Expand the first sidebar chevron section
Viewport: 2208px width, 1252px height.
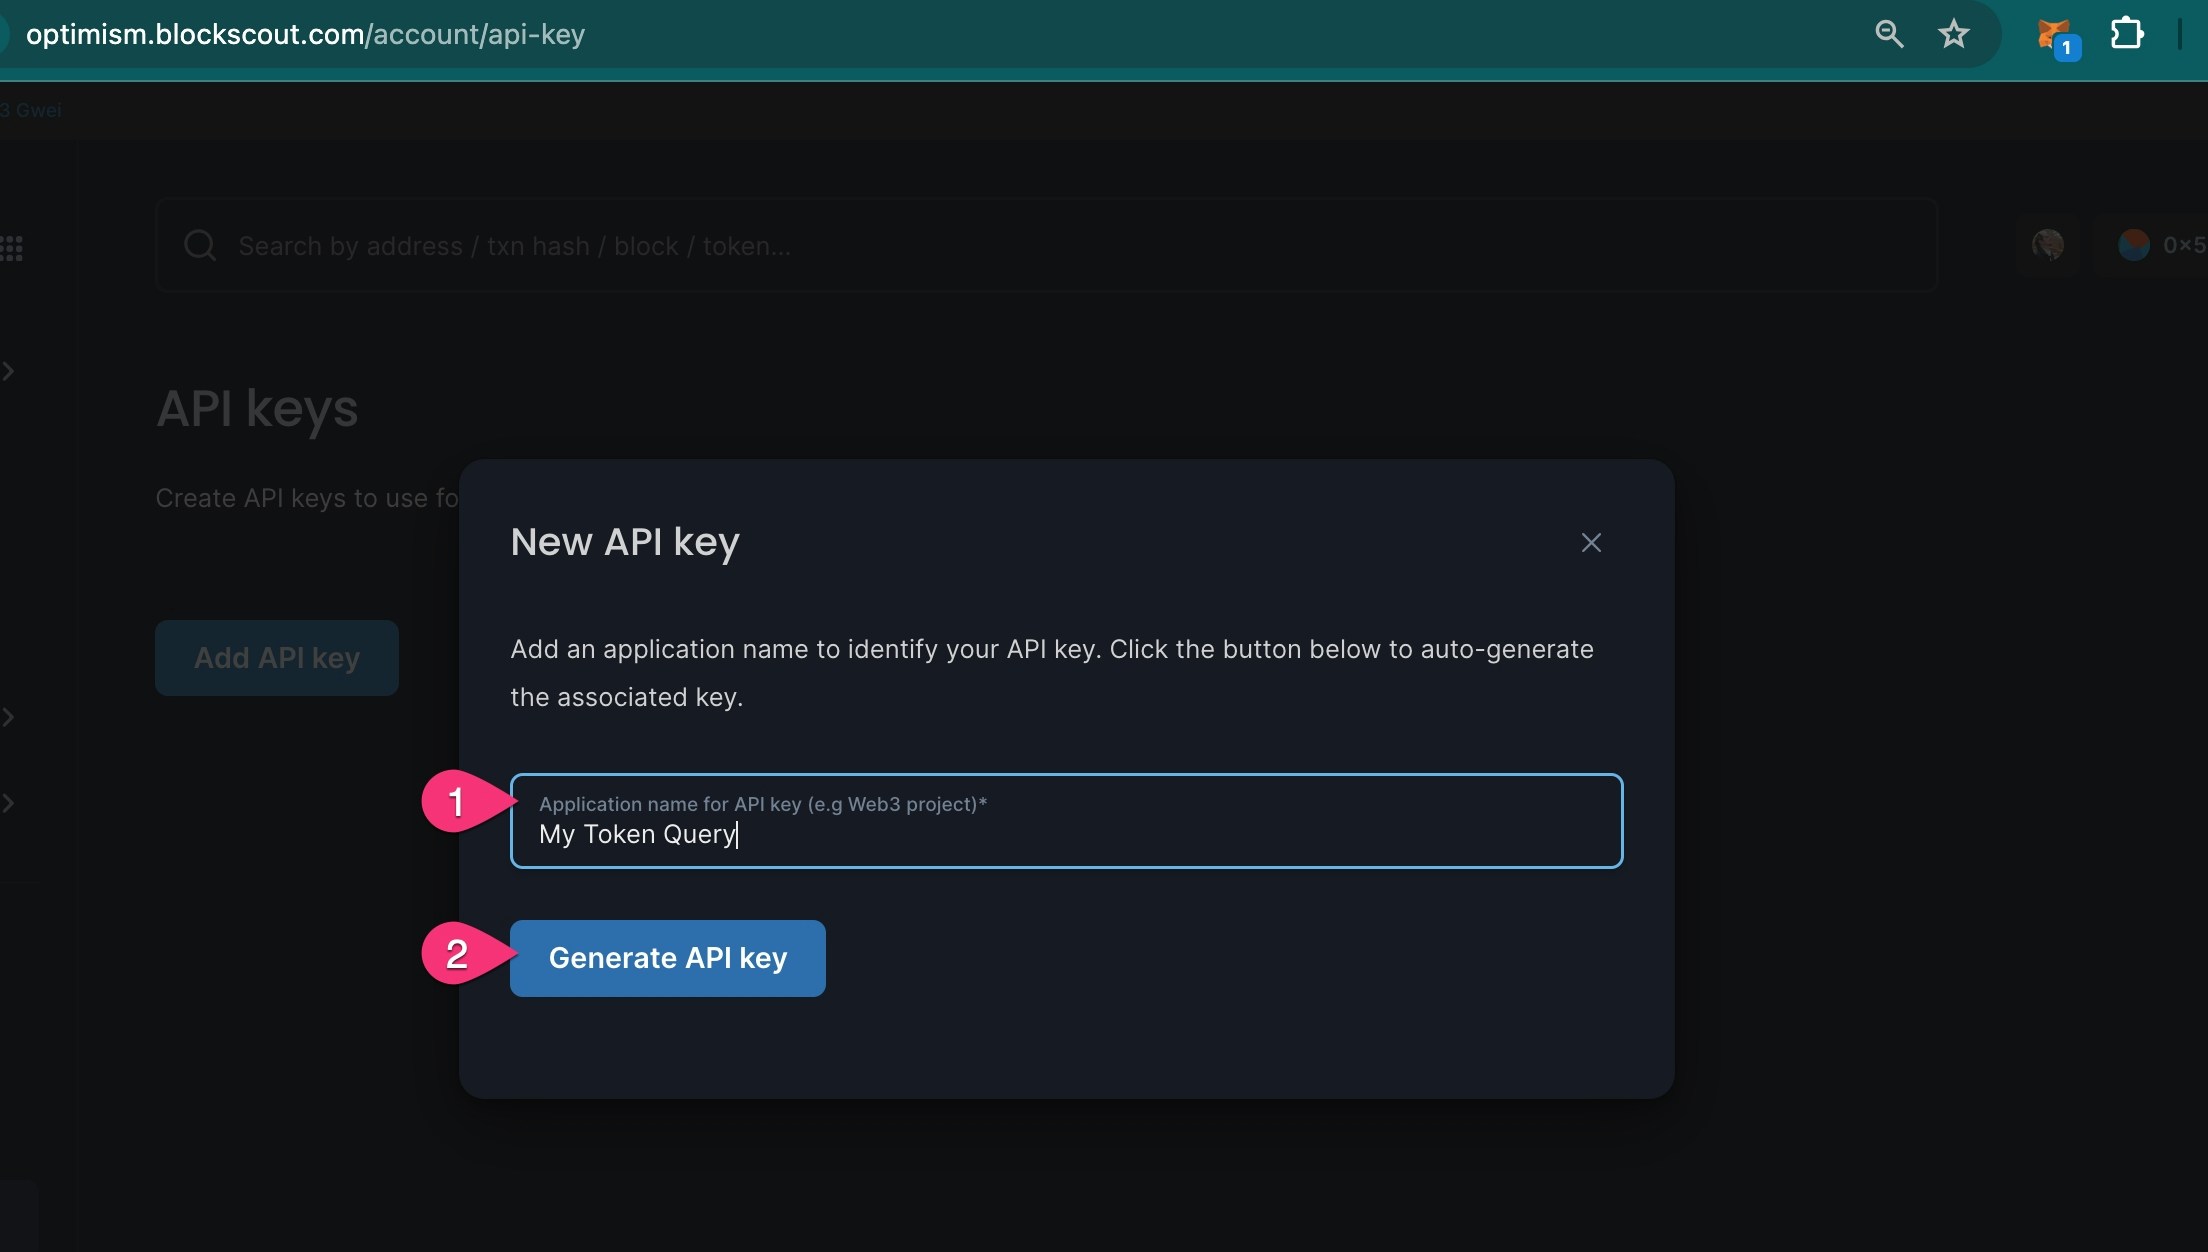click(9, 371)
